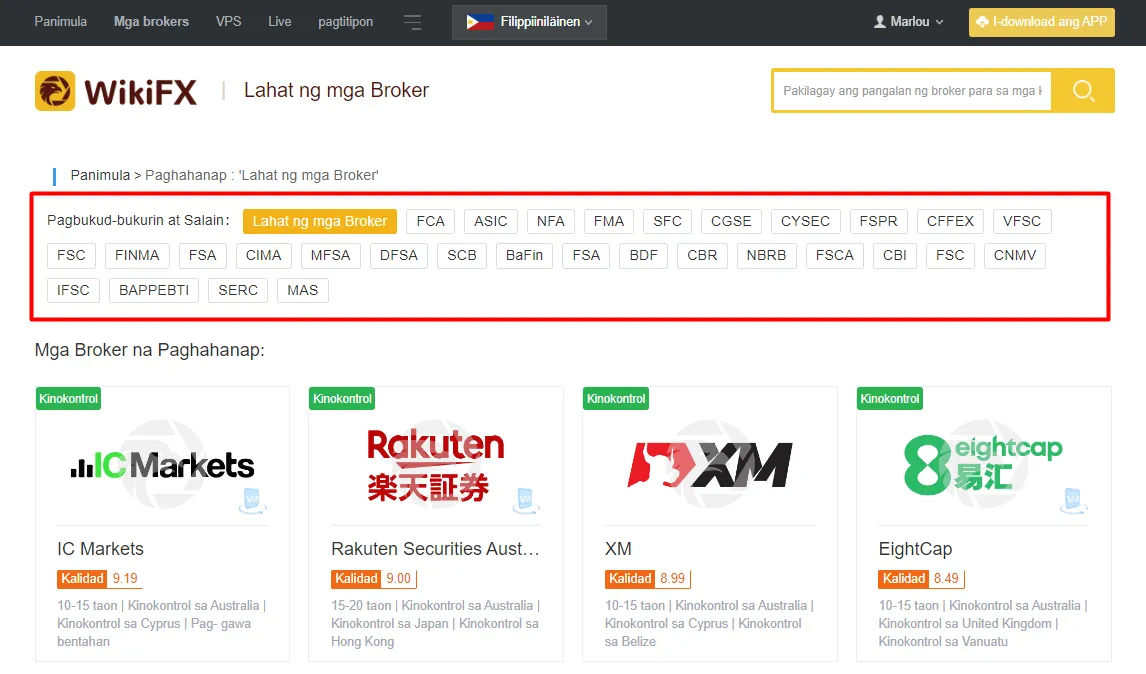1146x674 pixels.
Task: Open the VPS menu item
Action: [x=228, y=21]
